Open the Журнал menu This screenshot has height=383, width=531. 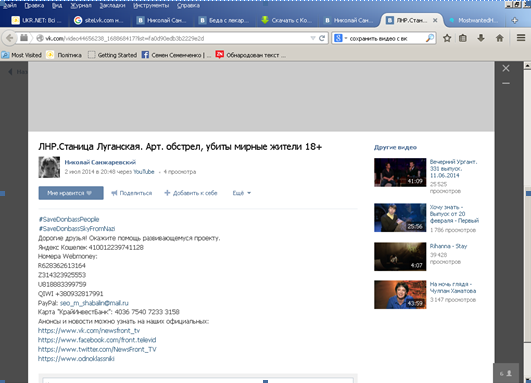81,6
